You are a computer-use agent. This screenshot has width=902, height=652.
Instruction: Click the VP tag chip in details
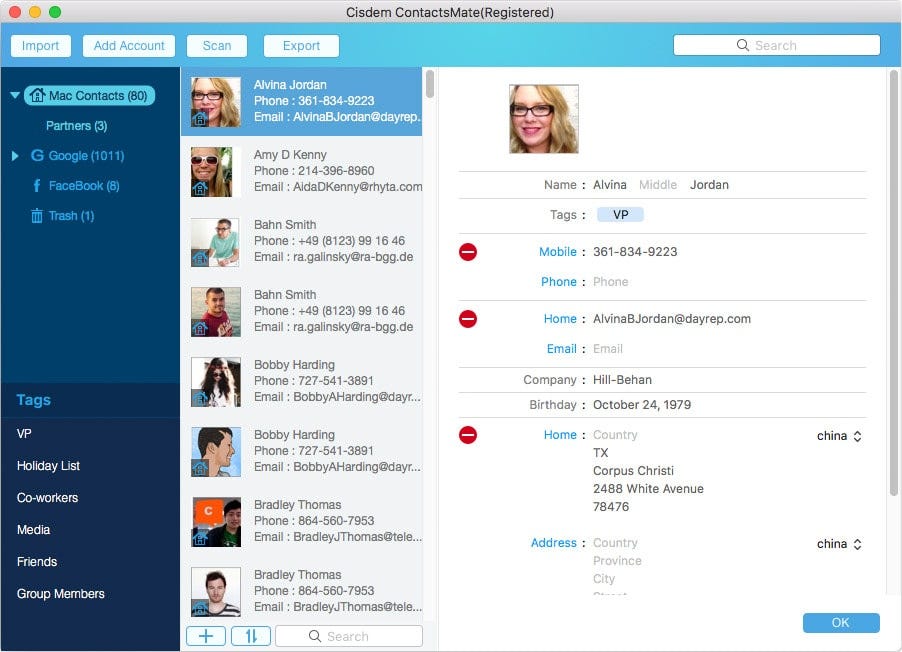tap(620, 215)
